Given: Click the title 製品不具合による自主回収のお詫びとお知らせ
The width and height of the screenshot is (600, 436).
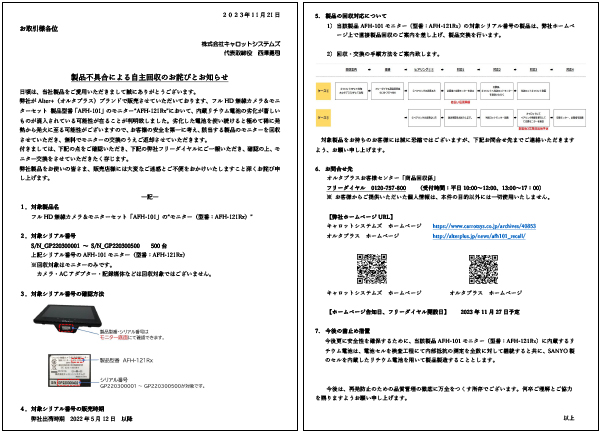Looking at the screenshot, I should click(149, 77).
